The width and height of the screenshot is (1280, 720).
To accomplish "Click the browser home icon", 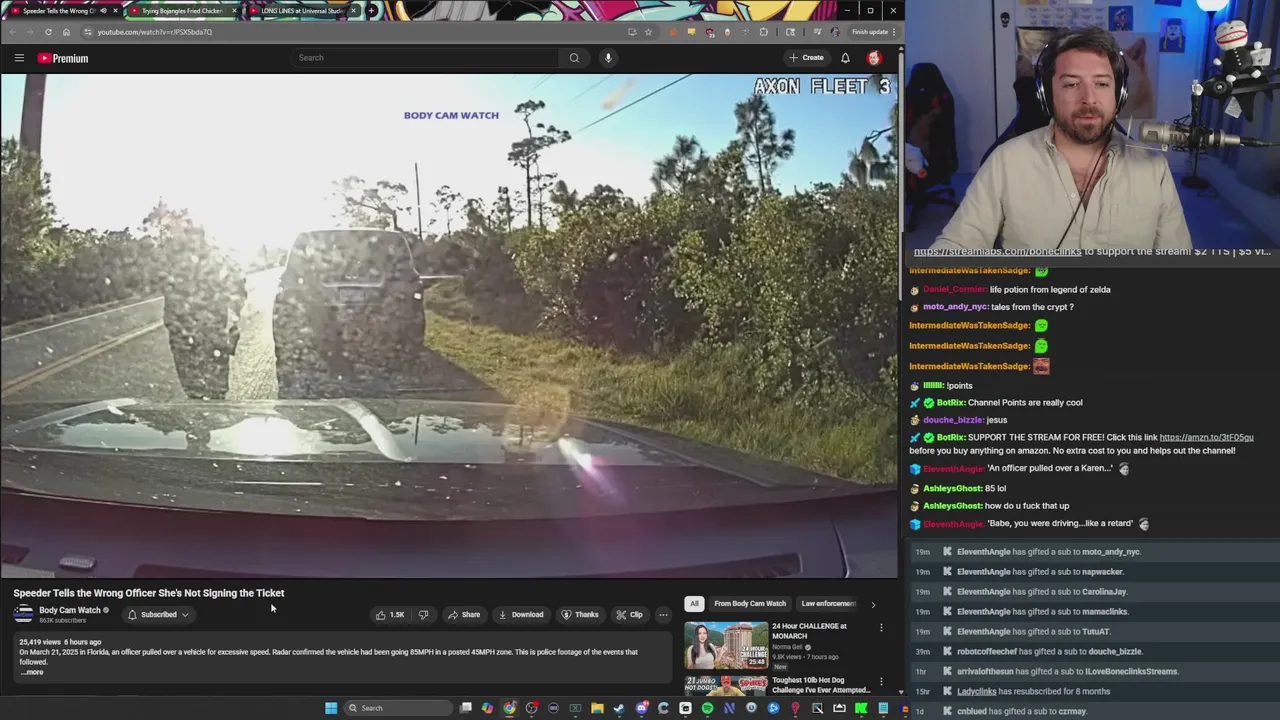I will pyautogui.click(x=66, y=32).
